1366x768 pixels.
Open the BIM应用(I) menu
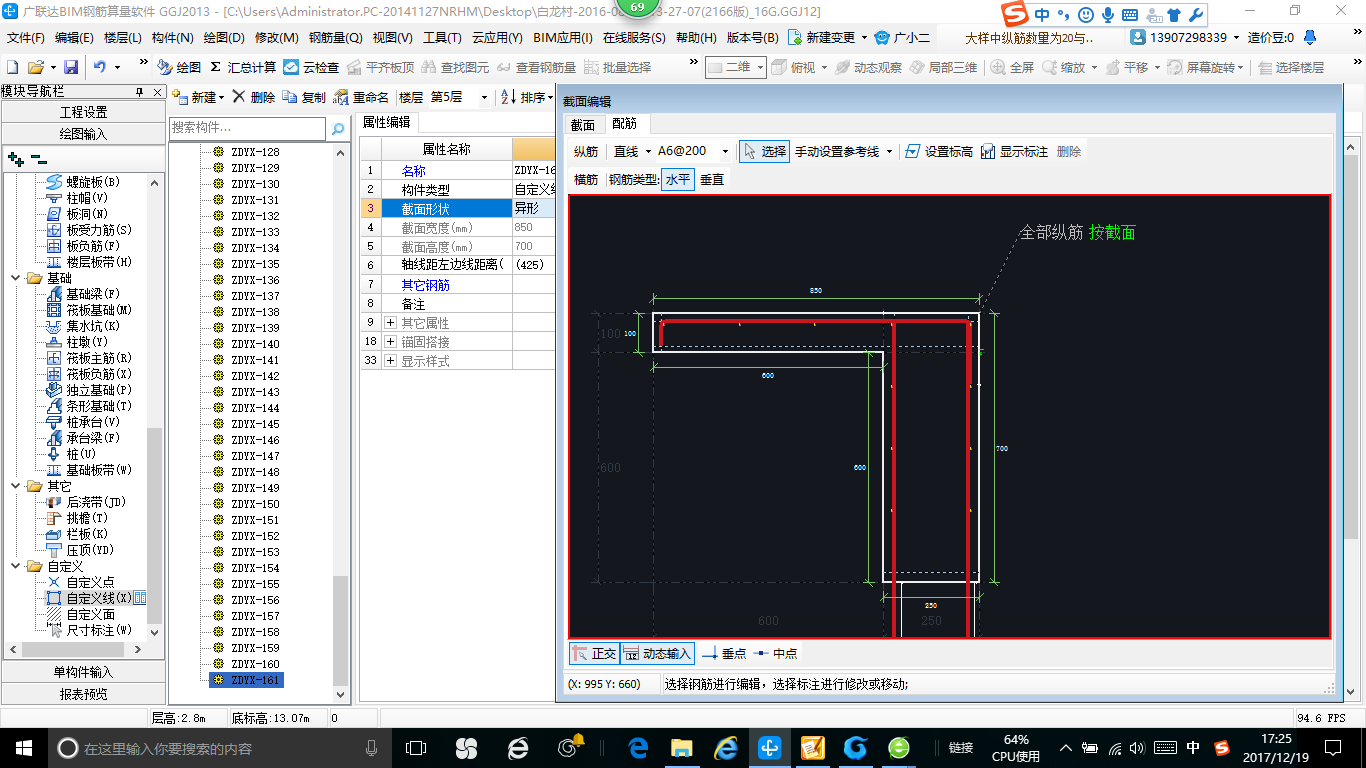coord(563,38)
